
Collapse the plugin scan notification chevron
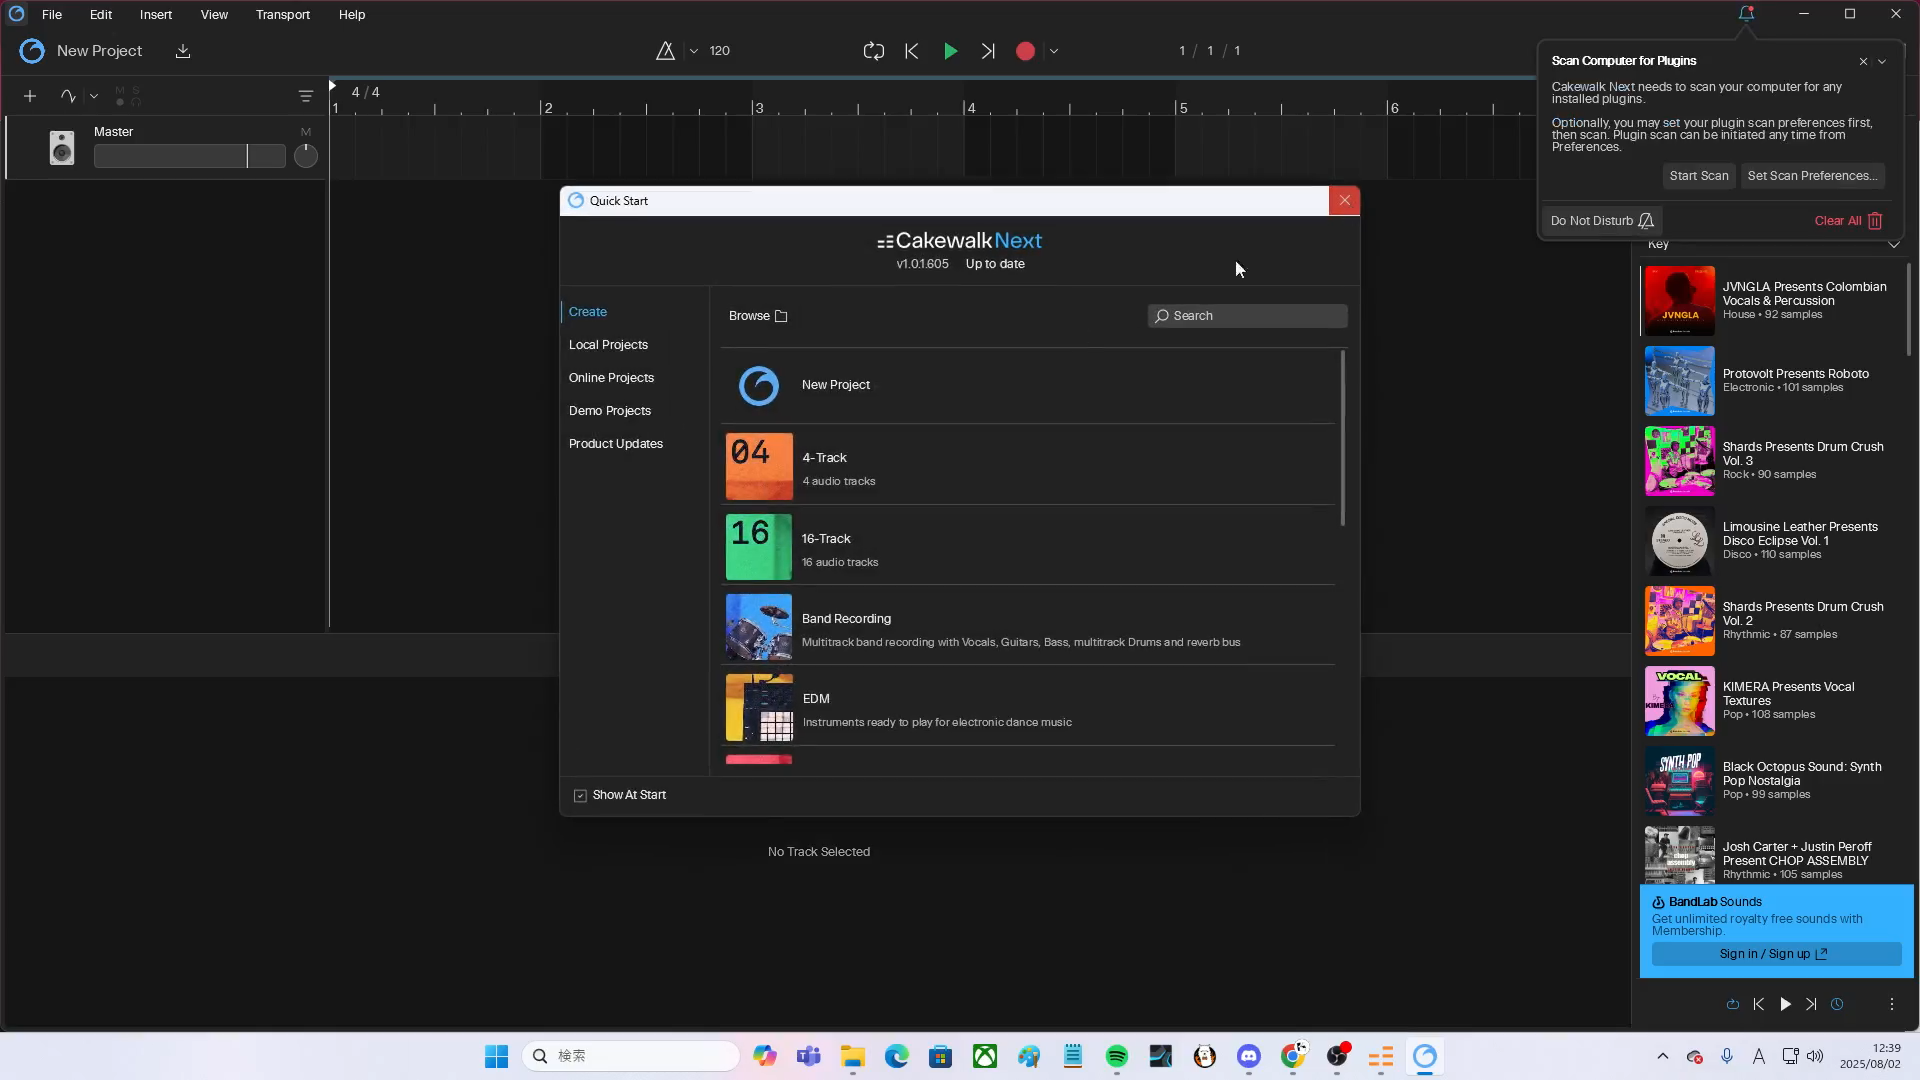[1882, 62]
